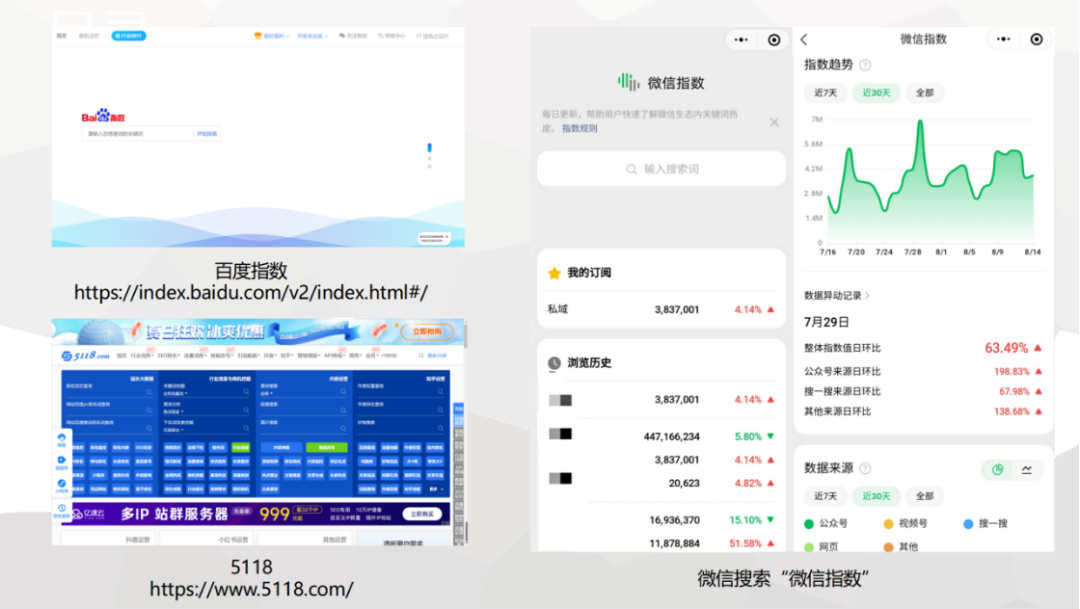This screenshot has width=1080, height=609.
Task: Open the 指数规则 link
Action: [x=579, y=128]
